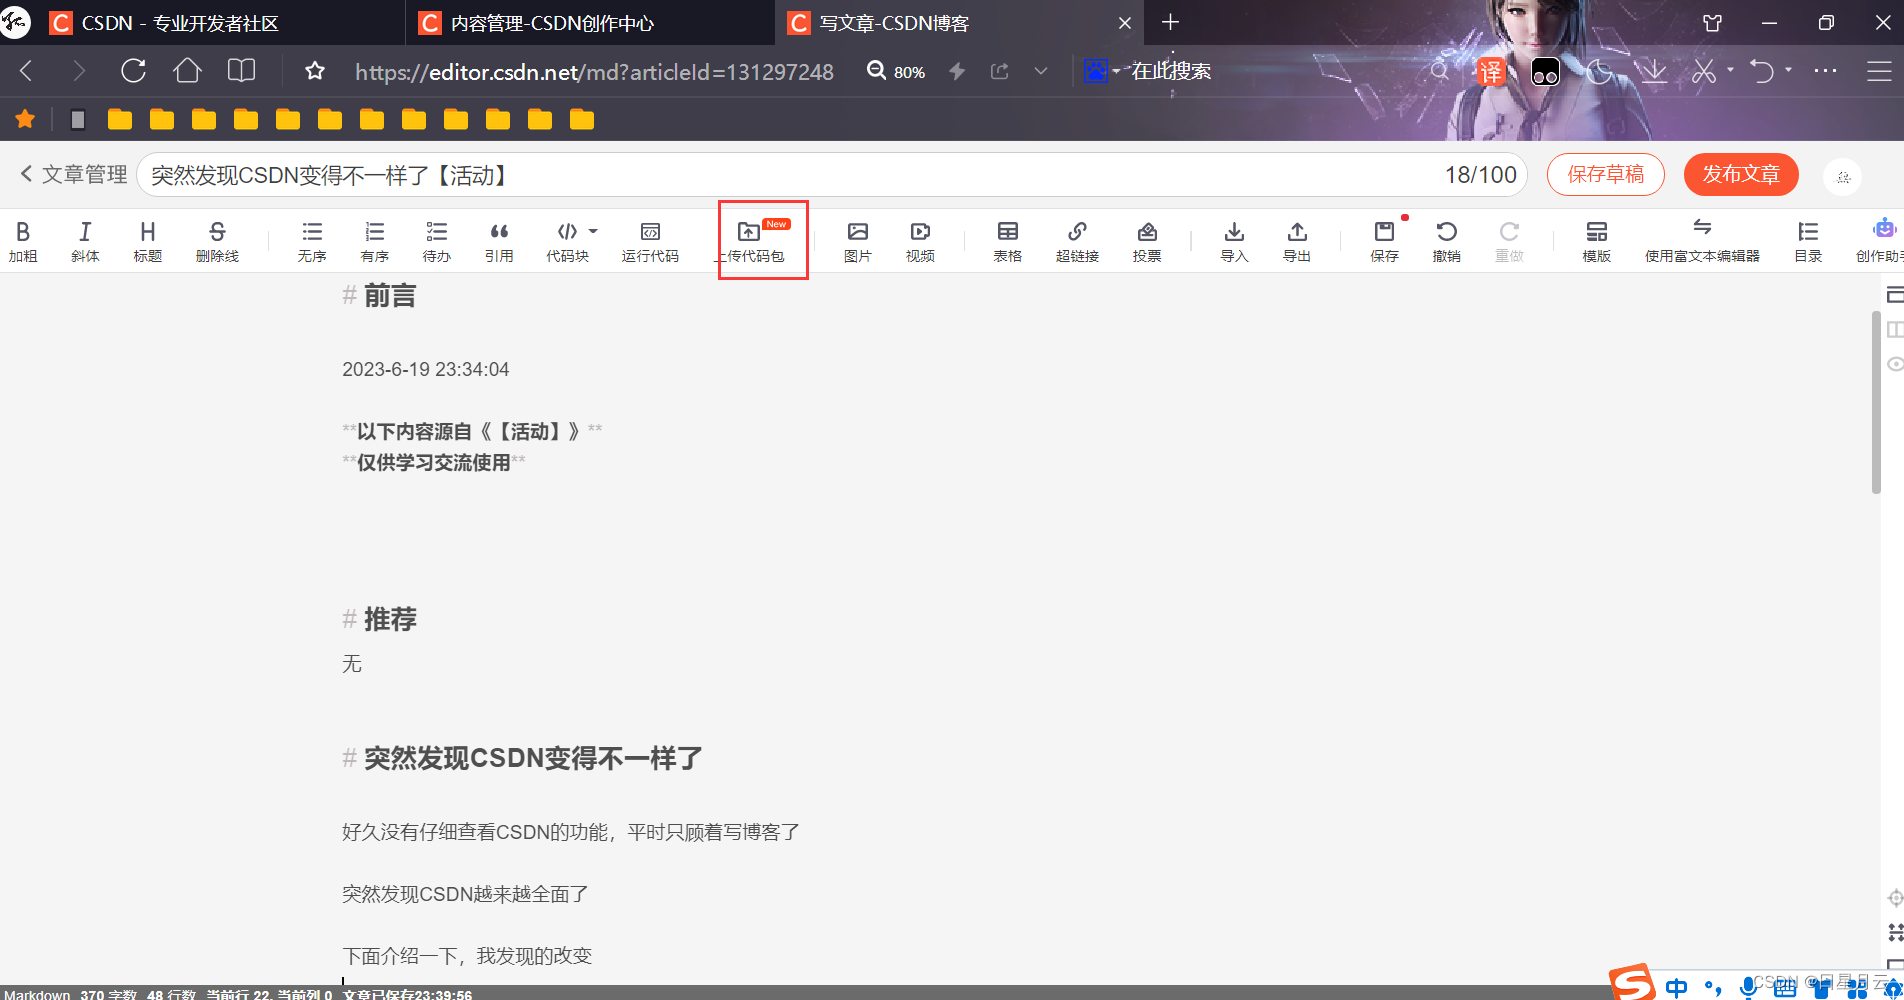Insert to-do list (待办)
The width and height of the screenshot is (1904, 1000).
click(436, 242)
